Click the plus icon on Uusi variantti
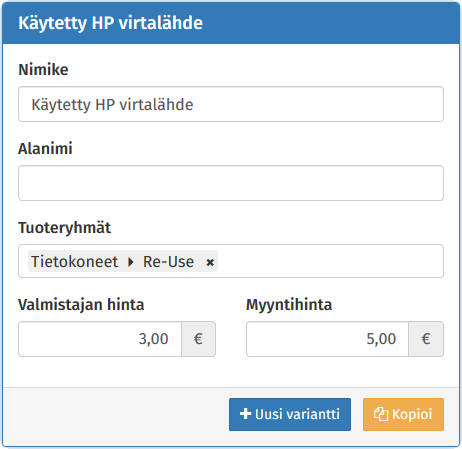The height and width of the screenshot is (449, 462). point(245,414)
